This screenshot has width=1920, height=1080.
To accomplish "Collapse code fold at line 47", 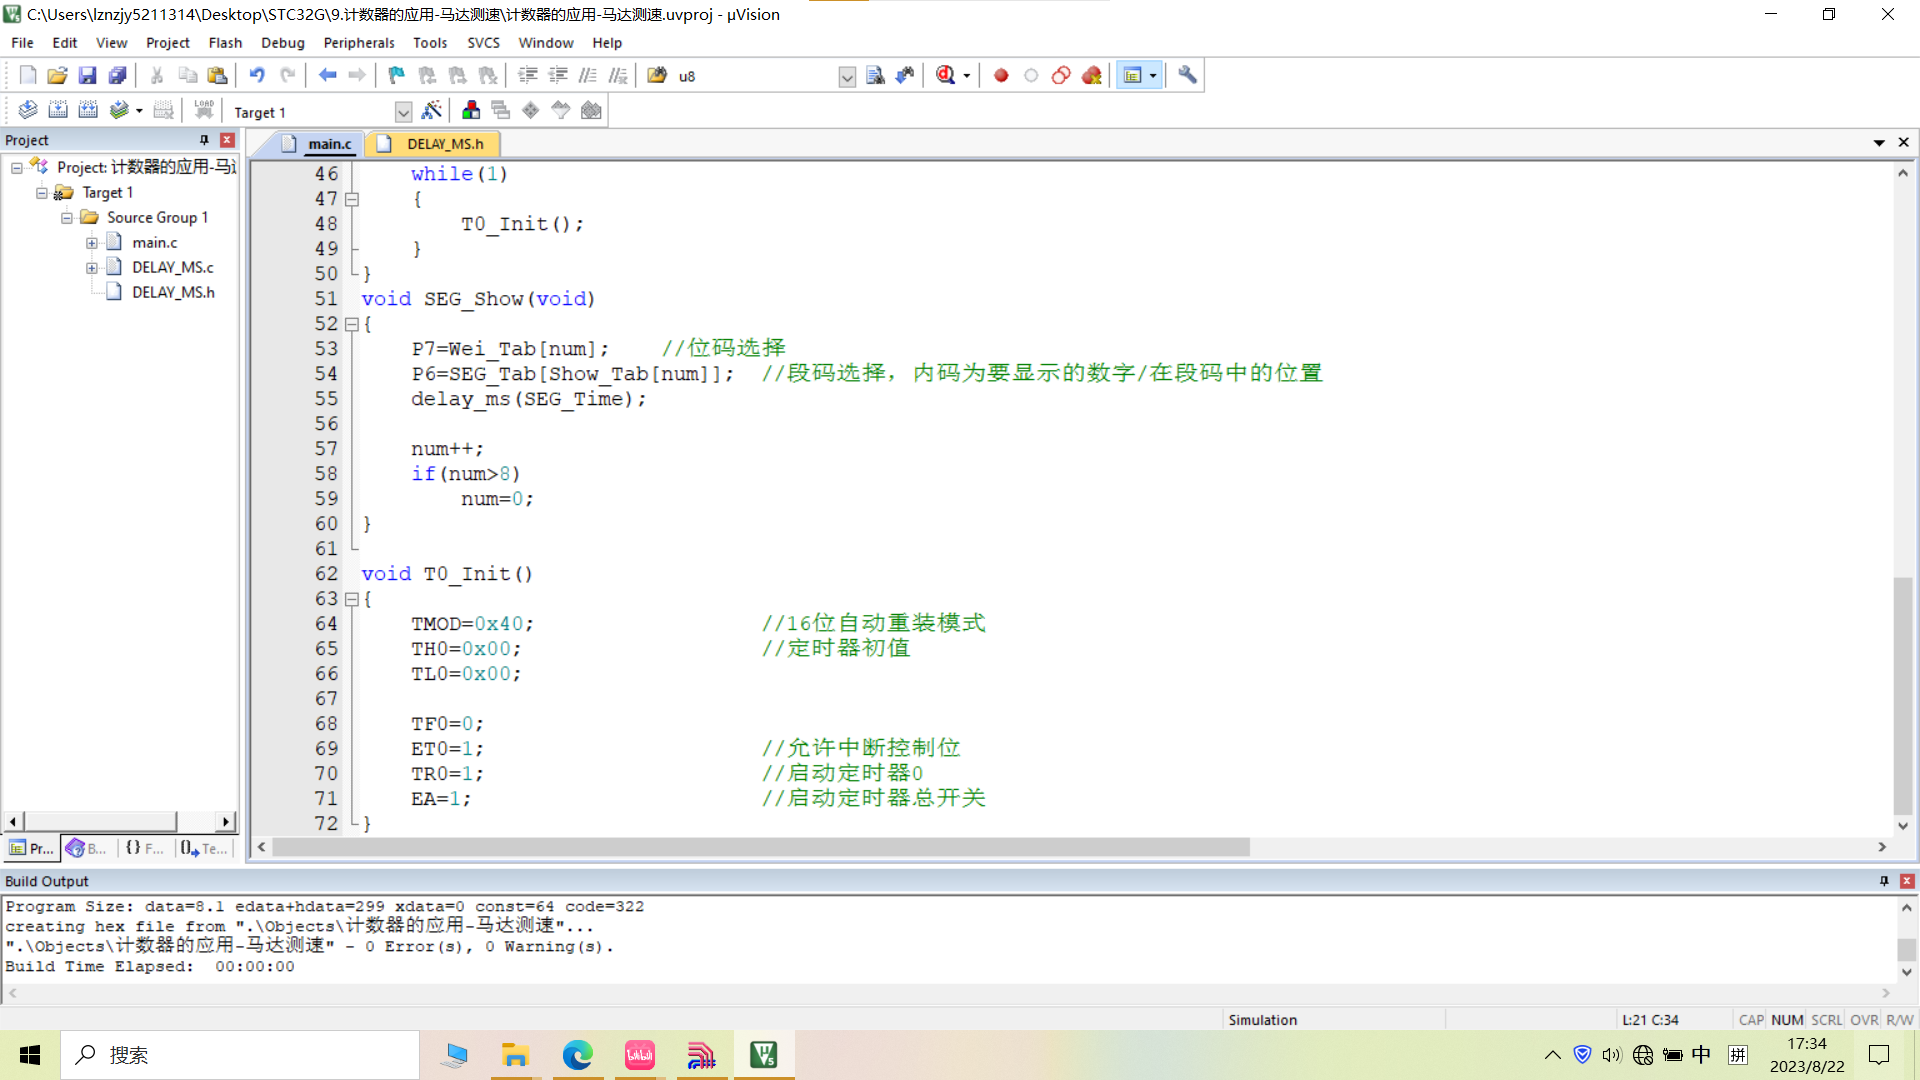I will 352,199.
